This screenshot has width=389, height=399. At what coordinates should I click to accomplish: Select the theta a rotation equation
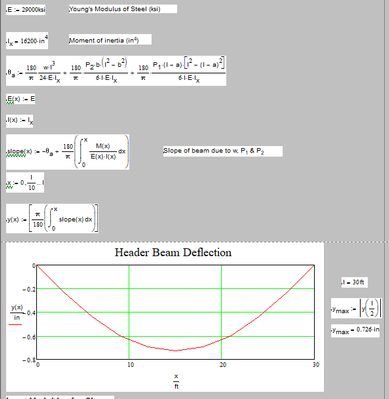click(x=116, y=71)
